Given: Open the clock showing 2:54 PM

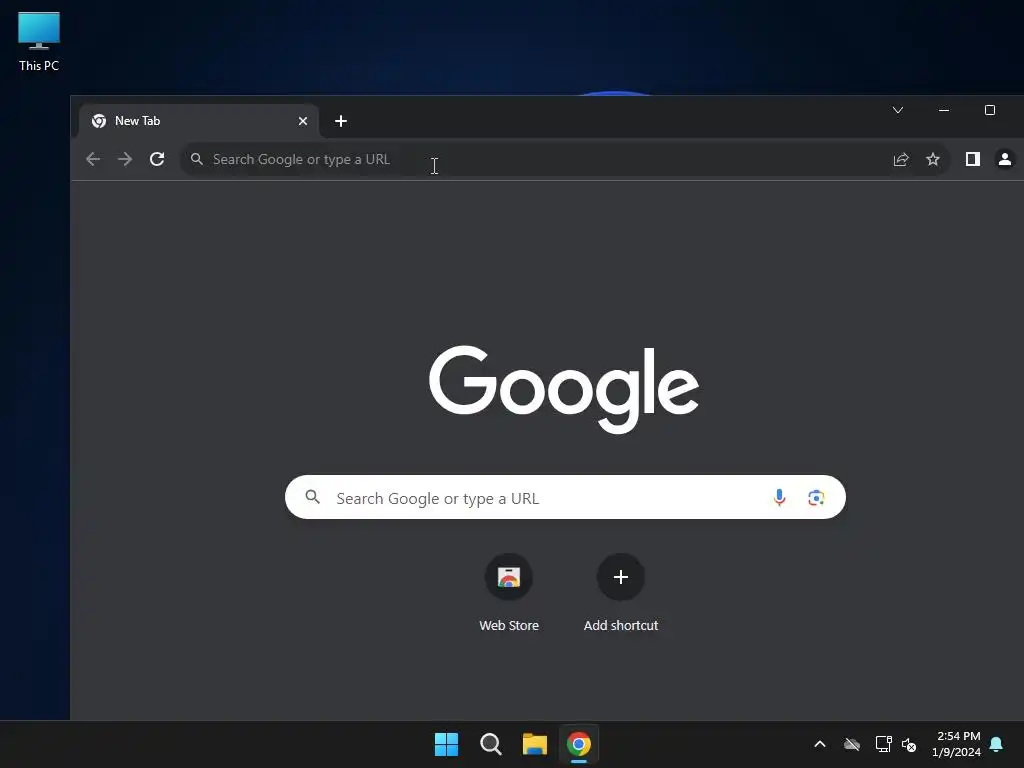Looking at the screenshot, I should point(957,744).
